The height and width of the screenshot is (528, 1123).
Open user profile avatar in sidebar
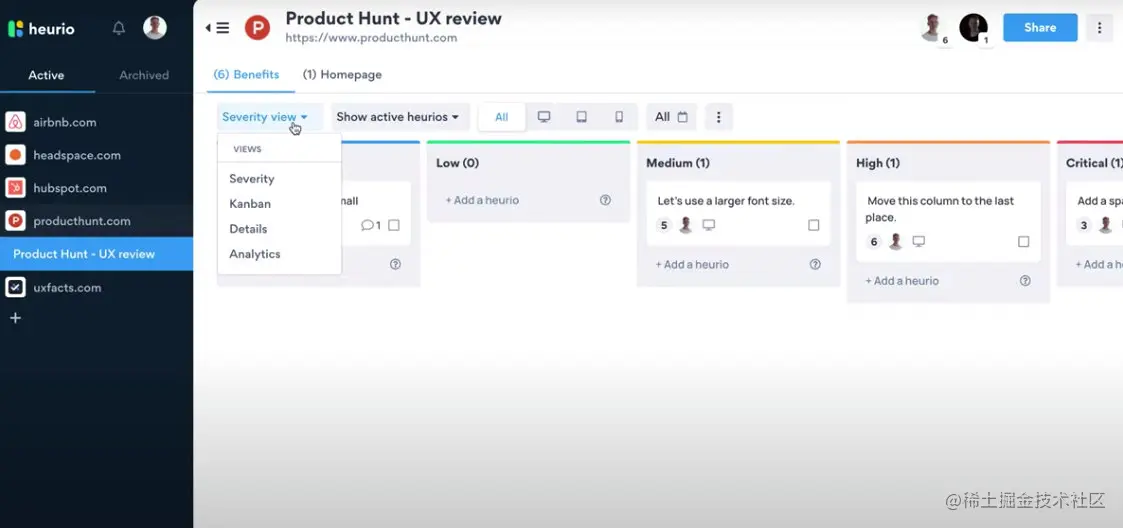(x=155, y=28)
